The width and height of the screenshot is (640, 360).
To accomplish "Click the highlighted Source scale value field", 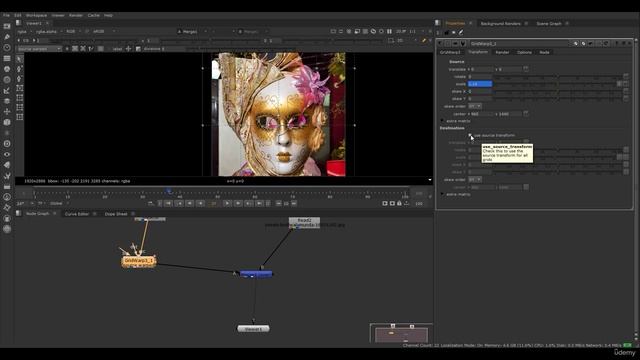I will (480, 84).
